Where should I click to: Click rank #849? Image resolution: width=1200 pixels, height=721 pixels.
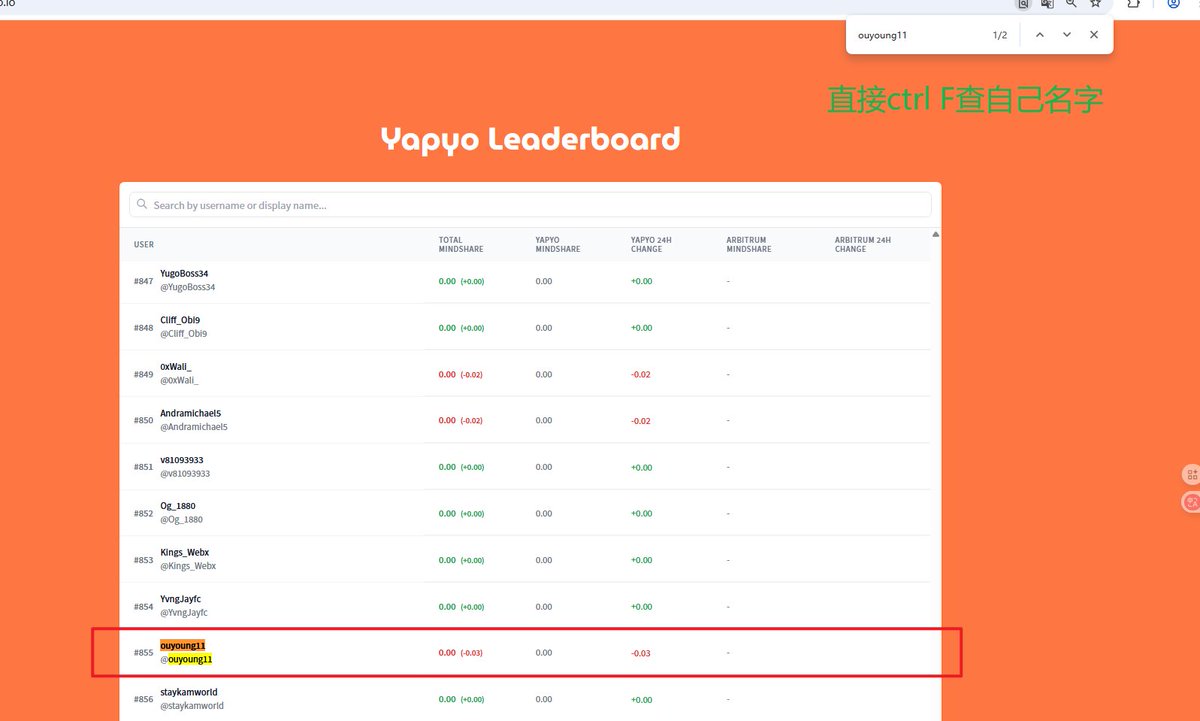pos(143,374)
